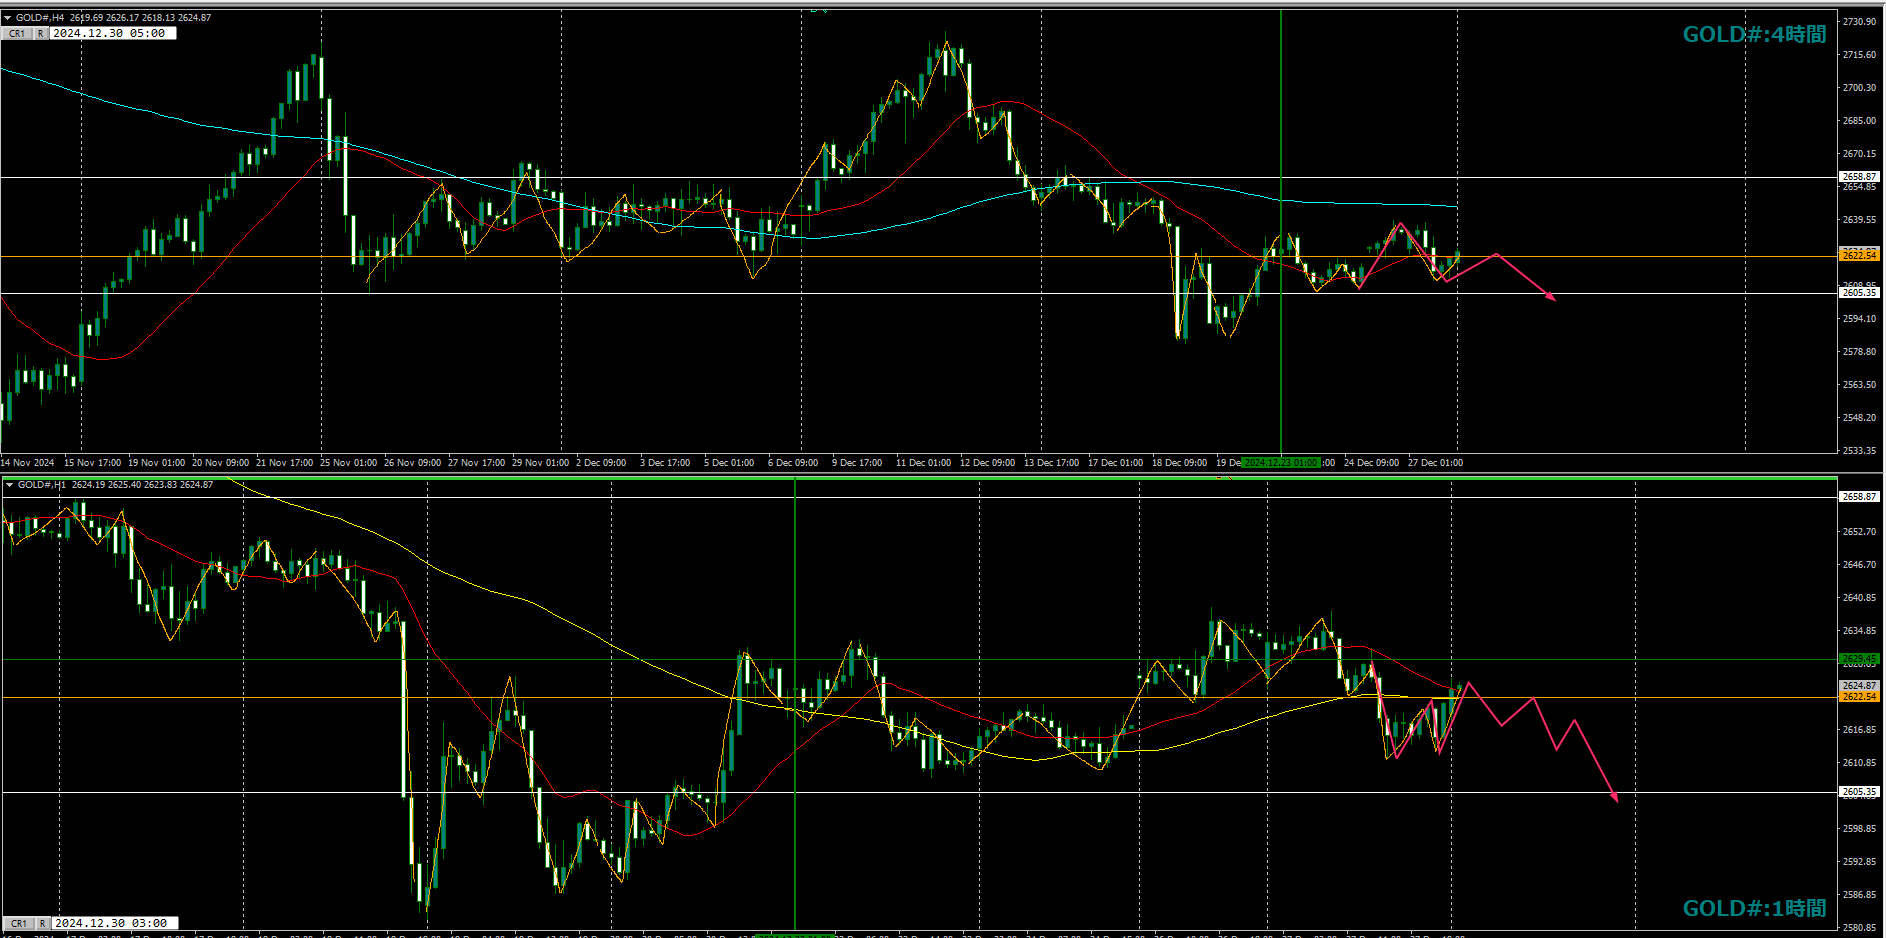Click the 2 Dec 09:00 time axis label
1886x938 pixels.
point(601,462)
